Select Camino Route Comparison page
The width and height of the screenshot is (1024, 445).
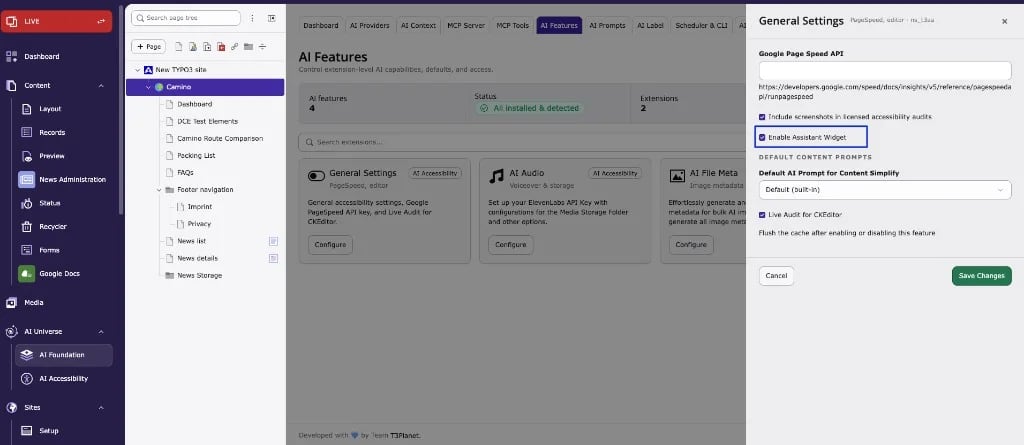tap(220, 139)
